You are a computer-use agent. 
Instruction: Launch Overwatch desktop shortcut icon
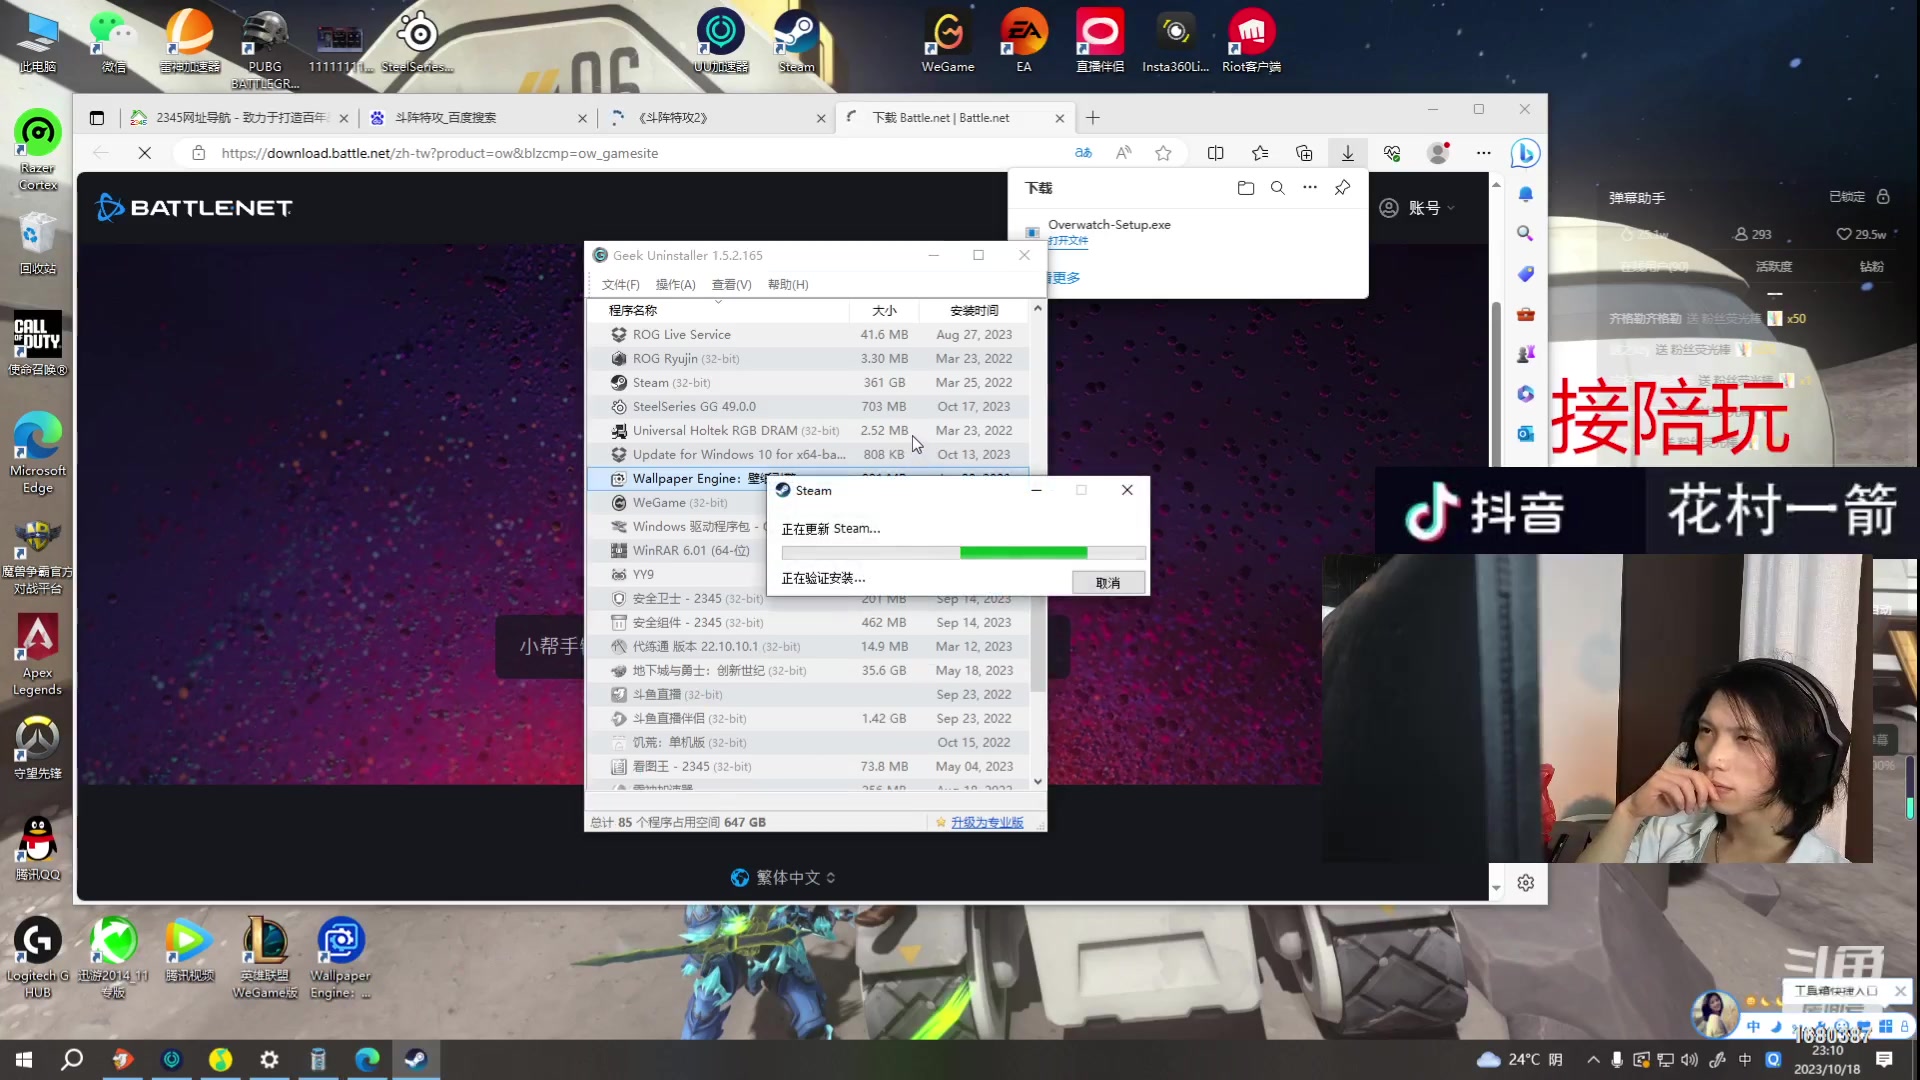pyautogui.click(x=38, y=748)
